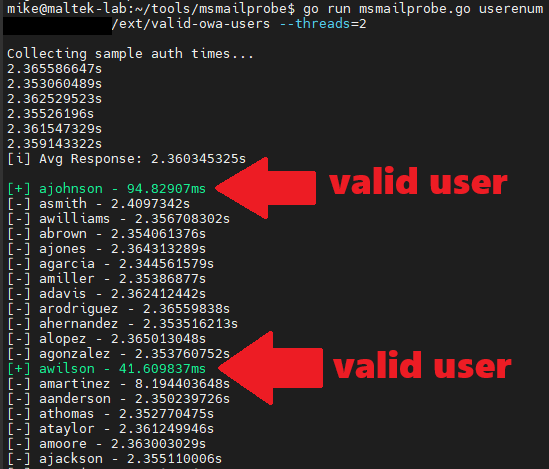
Task: Click the upper red valid user arrow
Action: point(266,188)
